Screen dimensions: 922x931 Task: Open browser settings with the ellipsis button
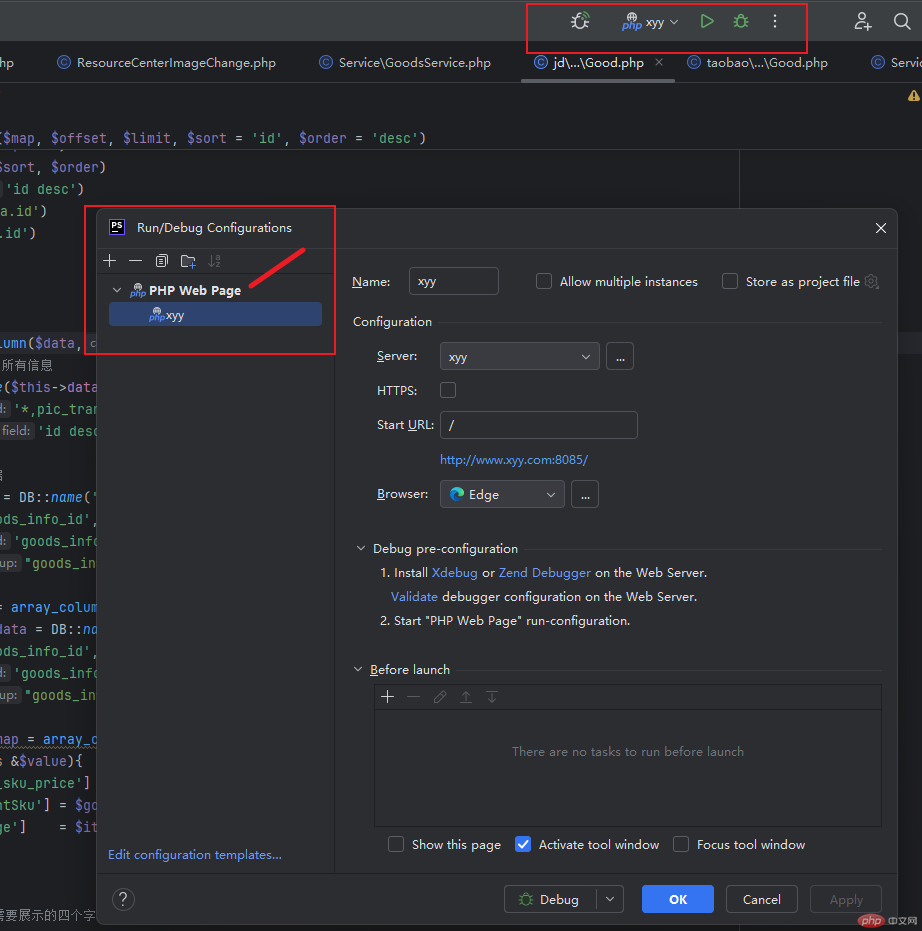pyautogui.click(x=585, y=494)
